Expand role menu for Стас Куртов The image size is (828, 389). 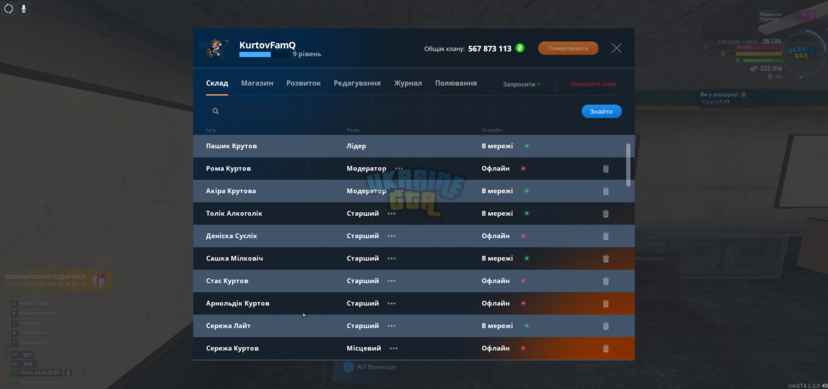pos(391,281)
